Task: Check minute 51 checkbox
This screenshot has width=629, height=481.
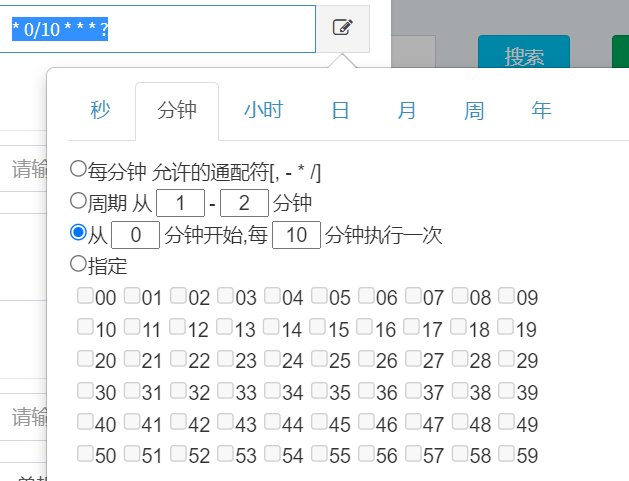Action: click(132, 454)
